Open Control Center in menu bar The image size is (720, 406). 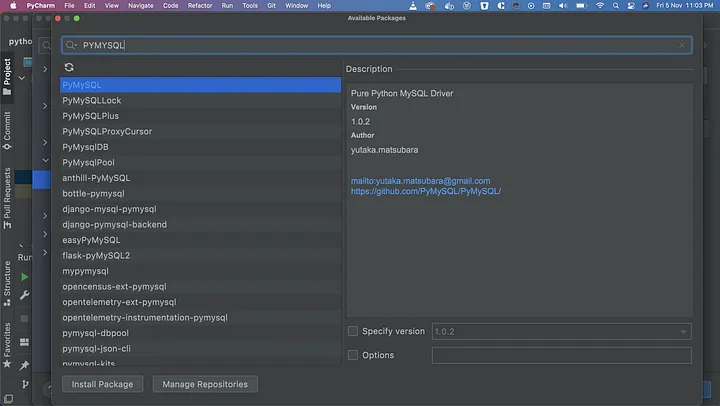click(x=631, y=6)
